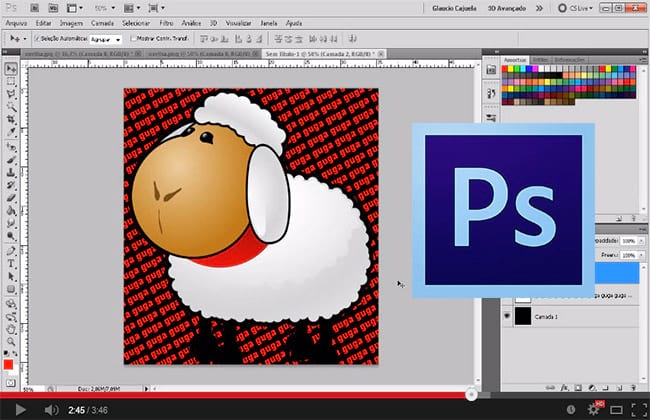Screen dimensions: 650x420
Task: Click the create new layer icon
Action: click(619, 388)
